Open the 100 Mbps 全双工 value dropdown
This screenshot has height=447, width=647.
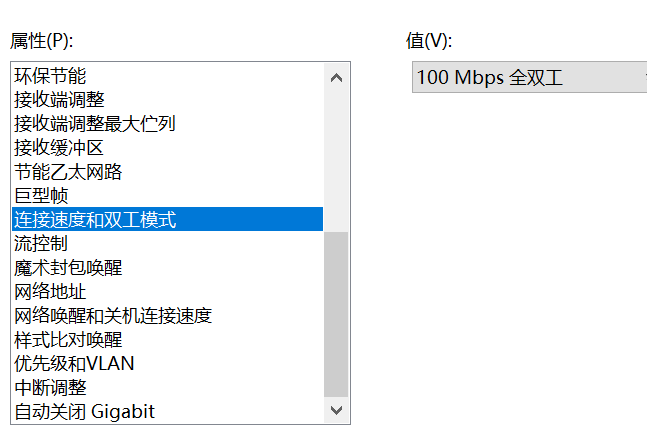point(528,78)
